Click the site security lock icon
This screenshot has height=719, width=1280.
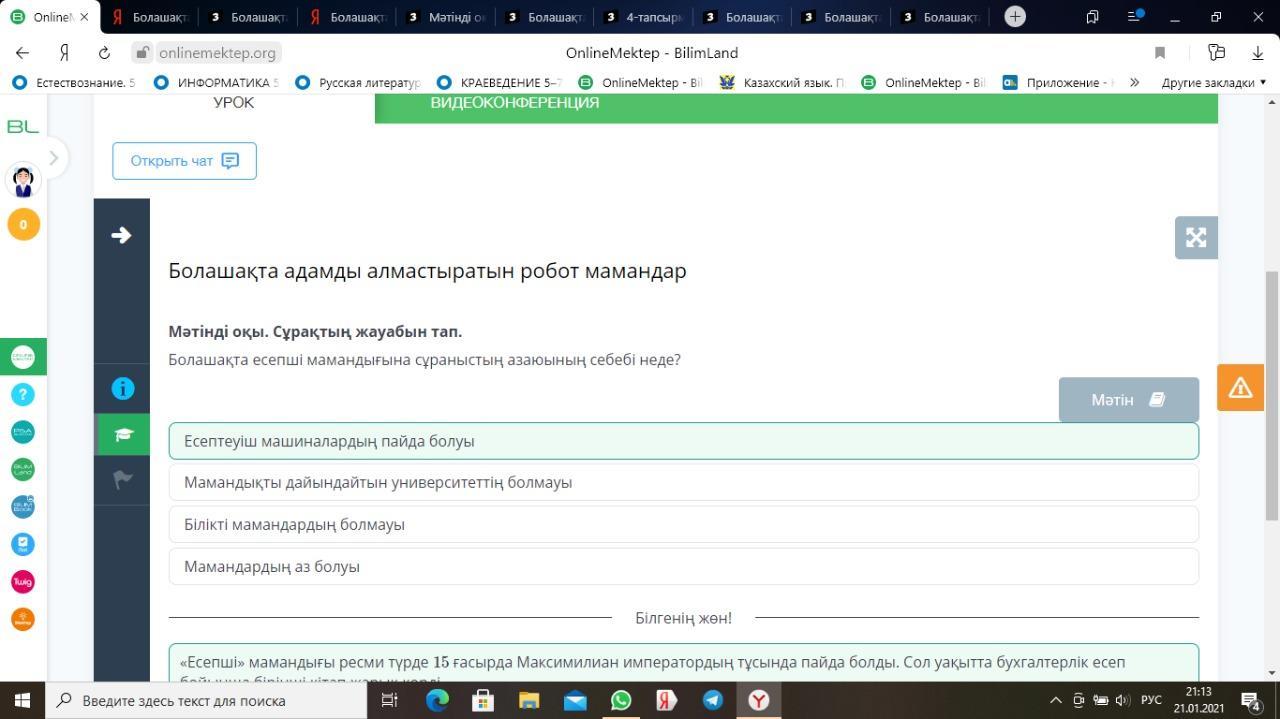[x=143, y=53]
